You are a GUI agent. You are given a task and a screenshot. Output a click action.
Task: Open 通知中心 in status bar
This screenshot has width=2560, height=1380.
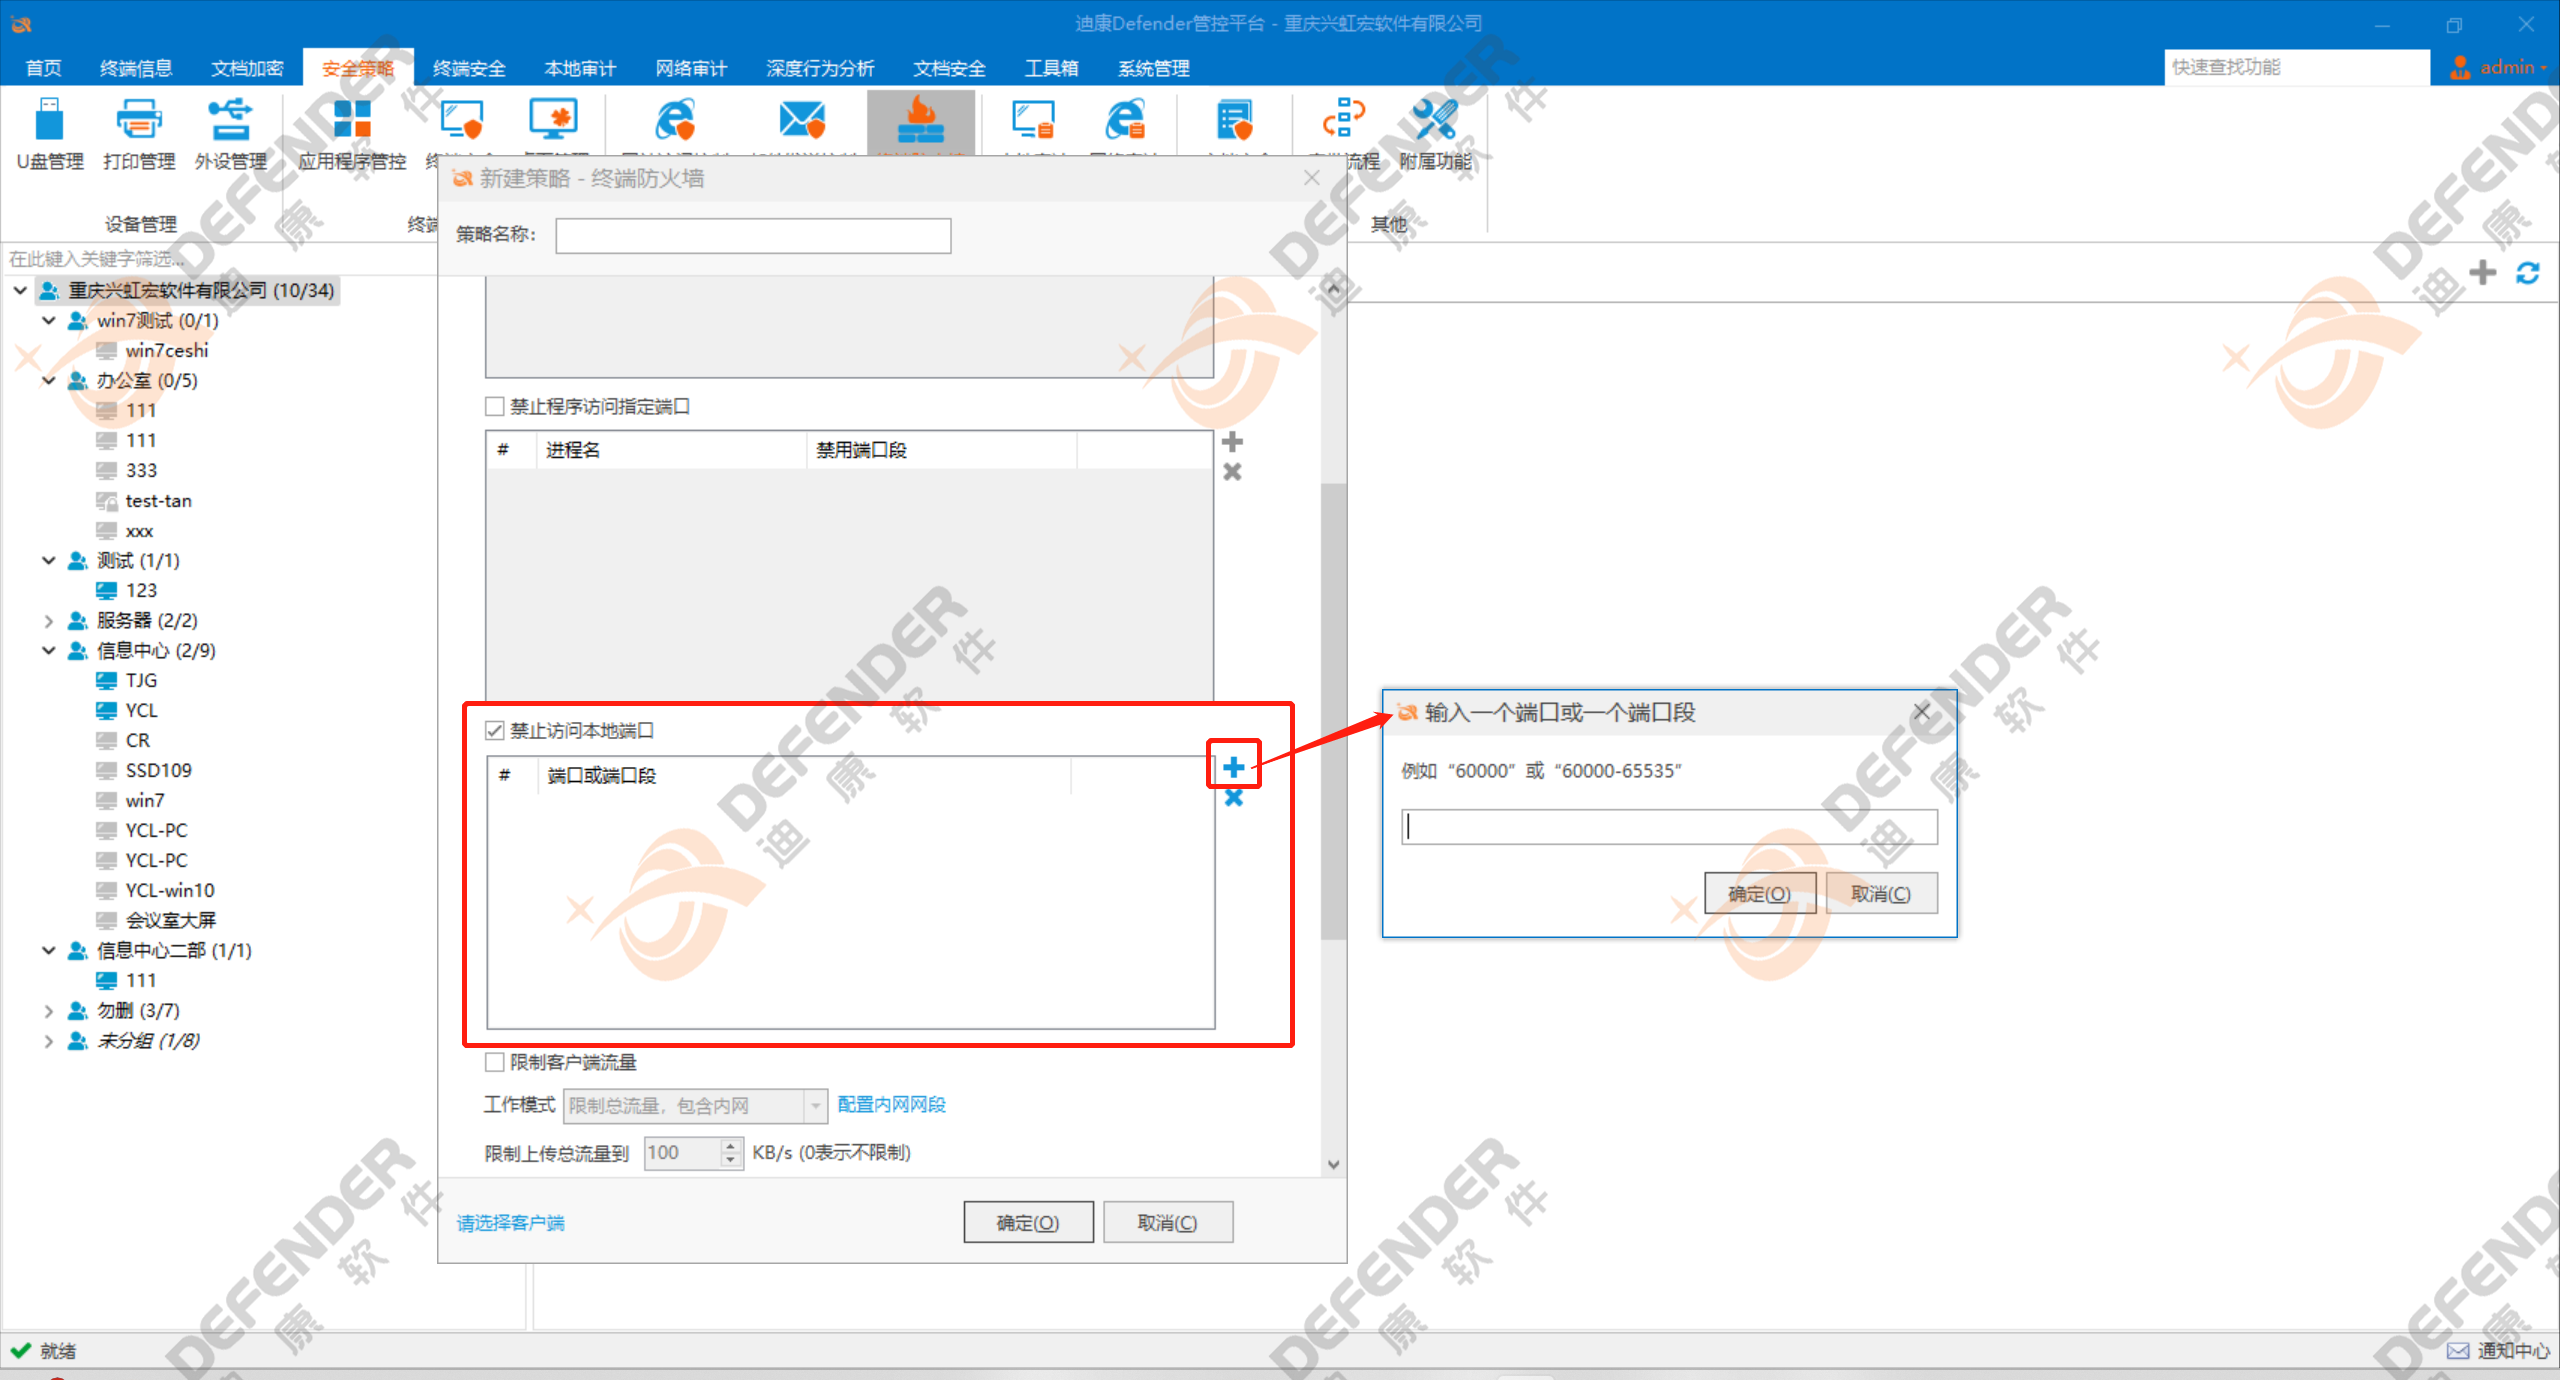click(x=2498, y=1351)
